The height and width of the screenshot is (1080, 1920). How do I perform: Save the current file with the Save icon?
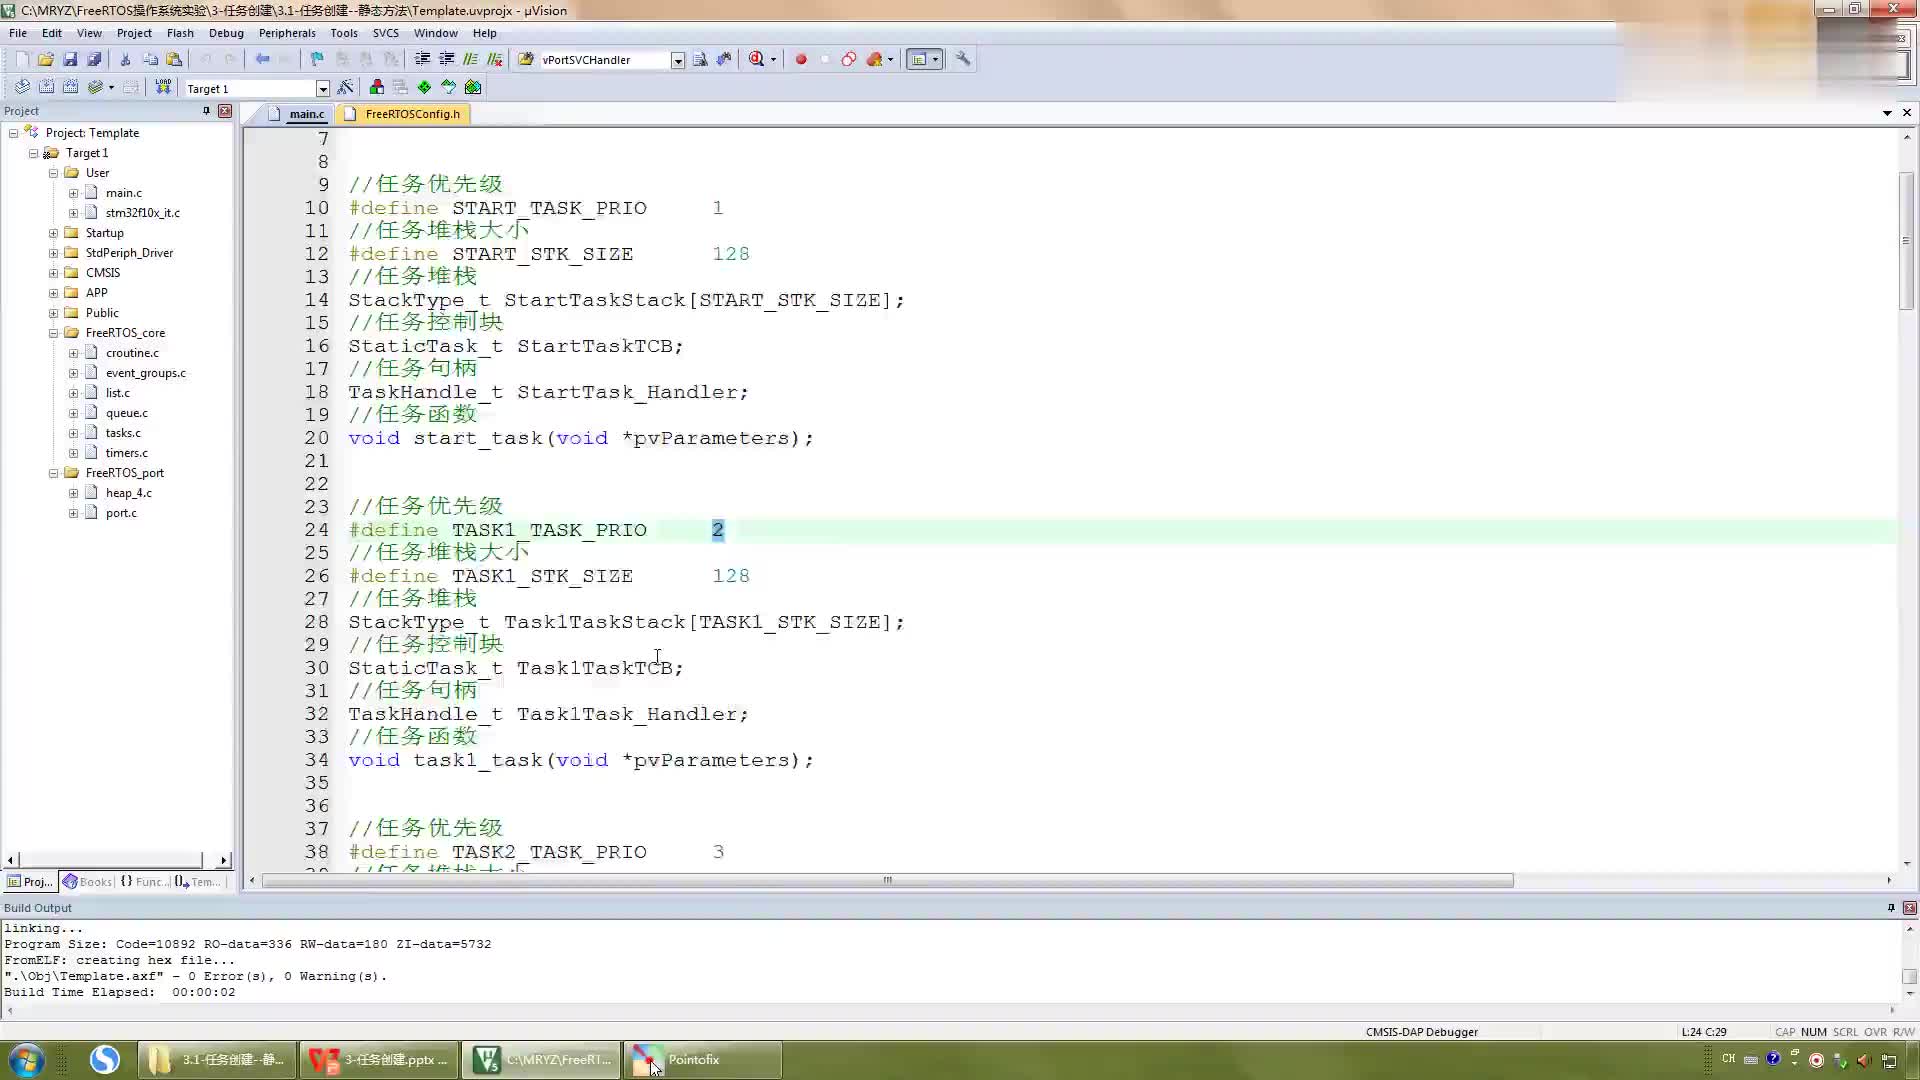point(70,59)
